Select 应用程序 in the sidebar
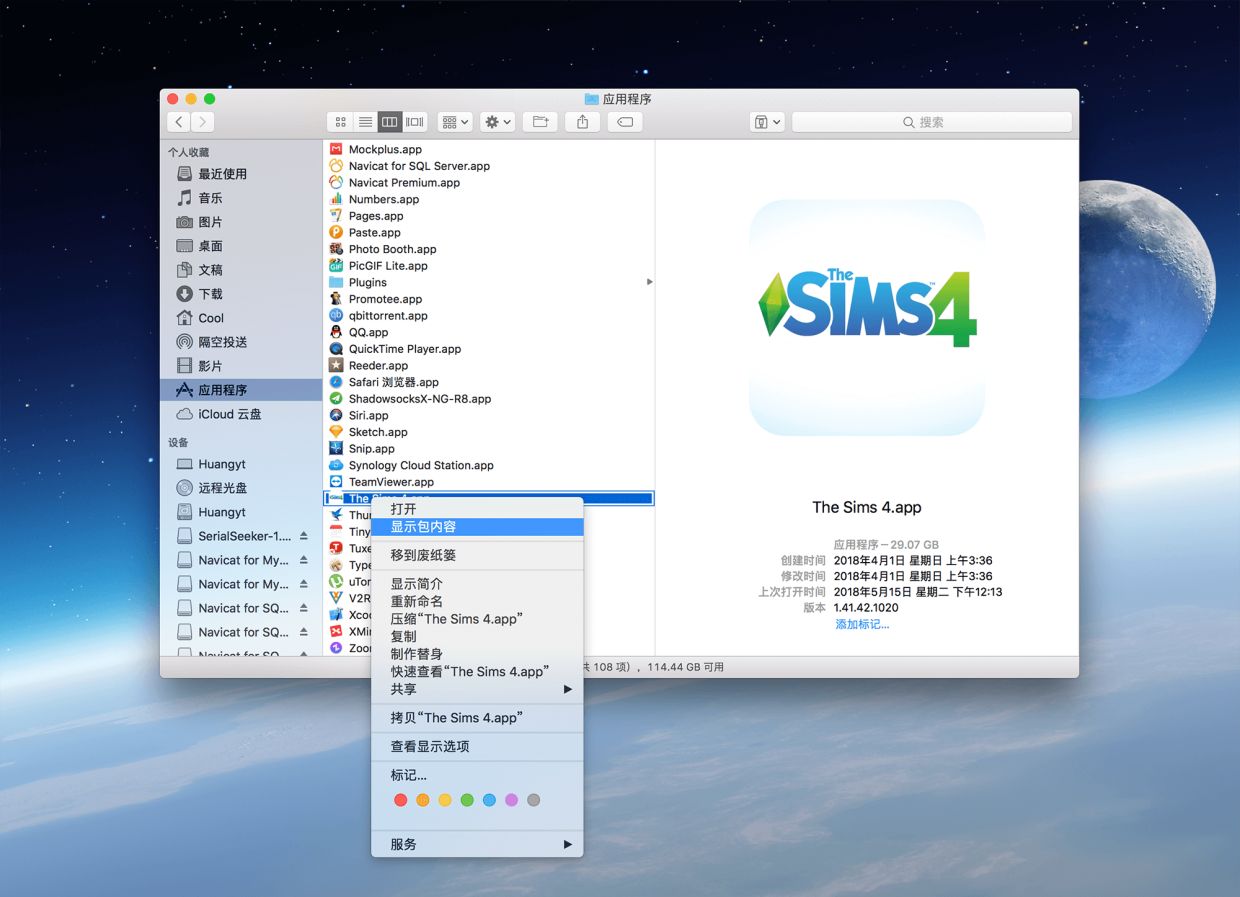This screenshot has width=1240, height=897. pyautogui.click(x=240, y=390)
